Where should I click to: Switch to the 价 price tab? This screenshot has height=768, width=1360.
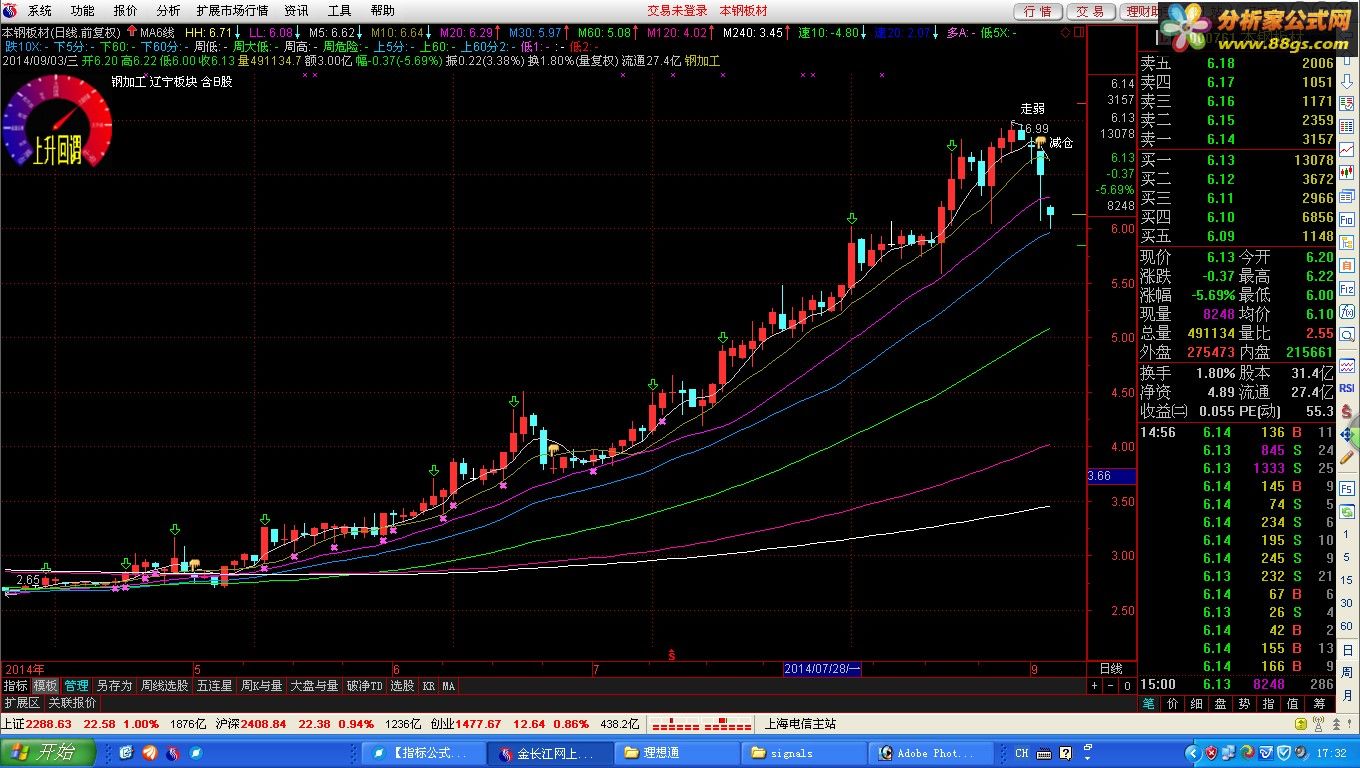point(1173,704)
